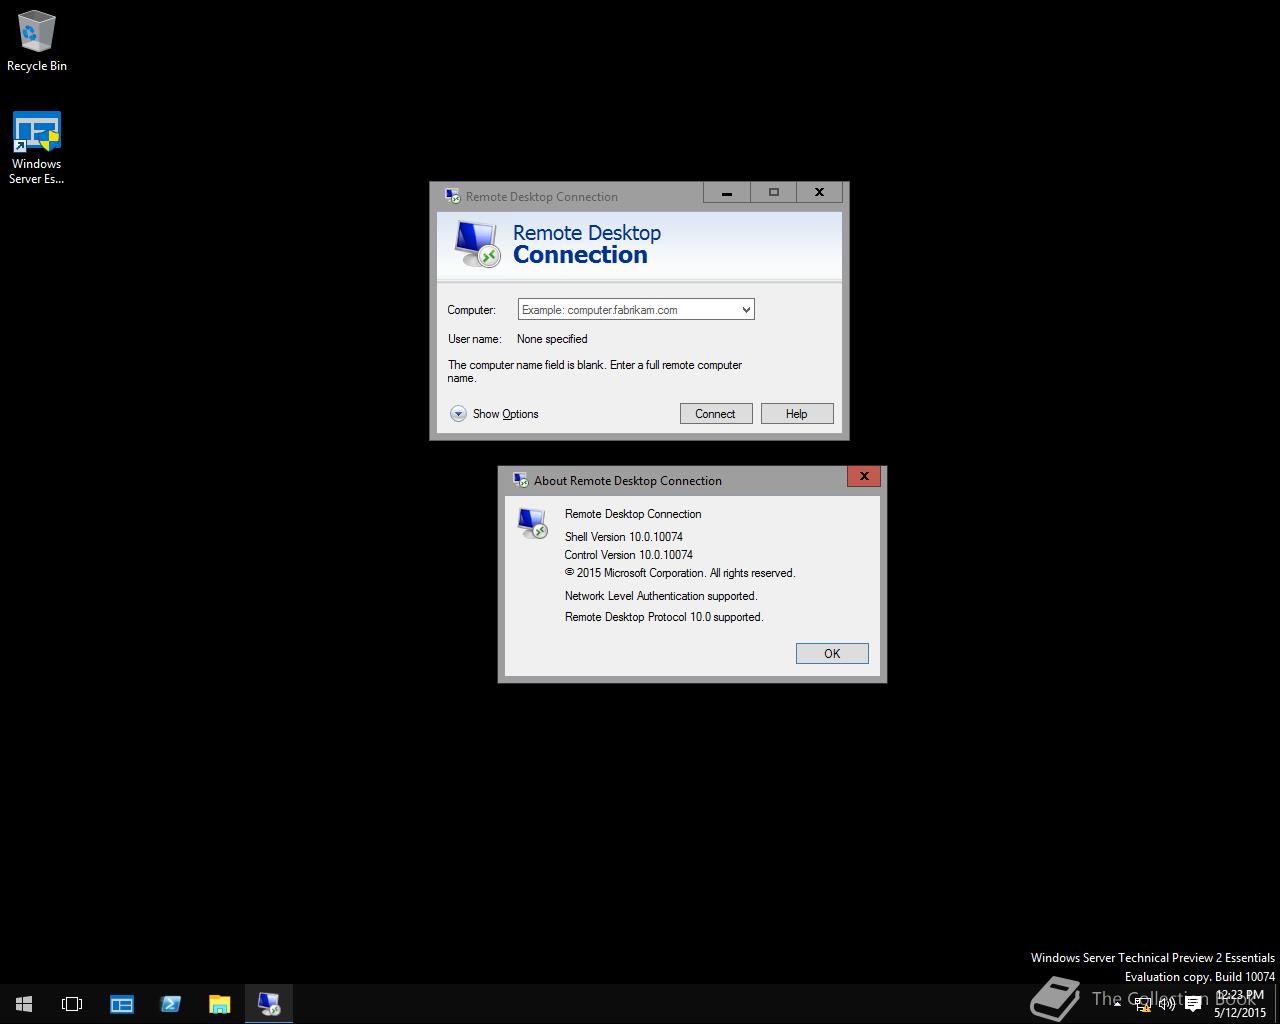Screen dimensions: 1280x1024
Task: Click 'Network Level Authentication supported.' text
Action: point(661,596)
